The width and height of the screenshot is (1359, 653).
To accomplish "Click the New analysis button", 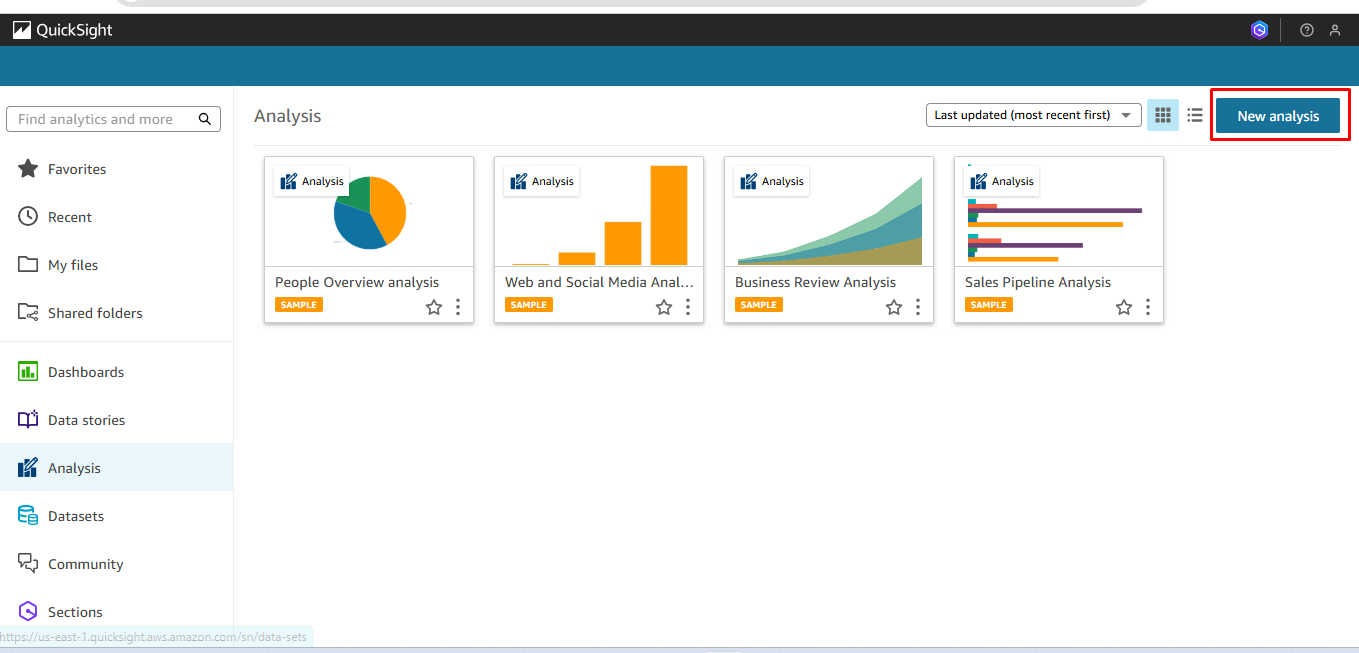I will (x=1277, y=116).
